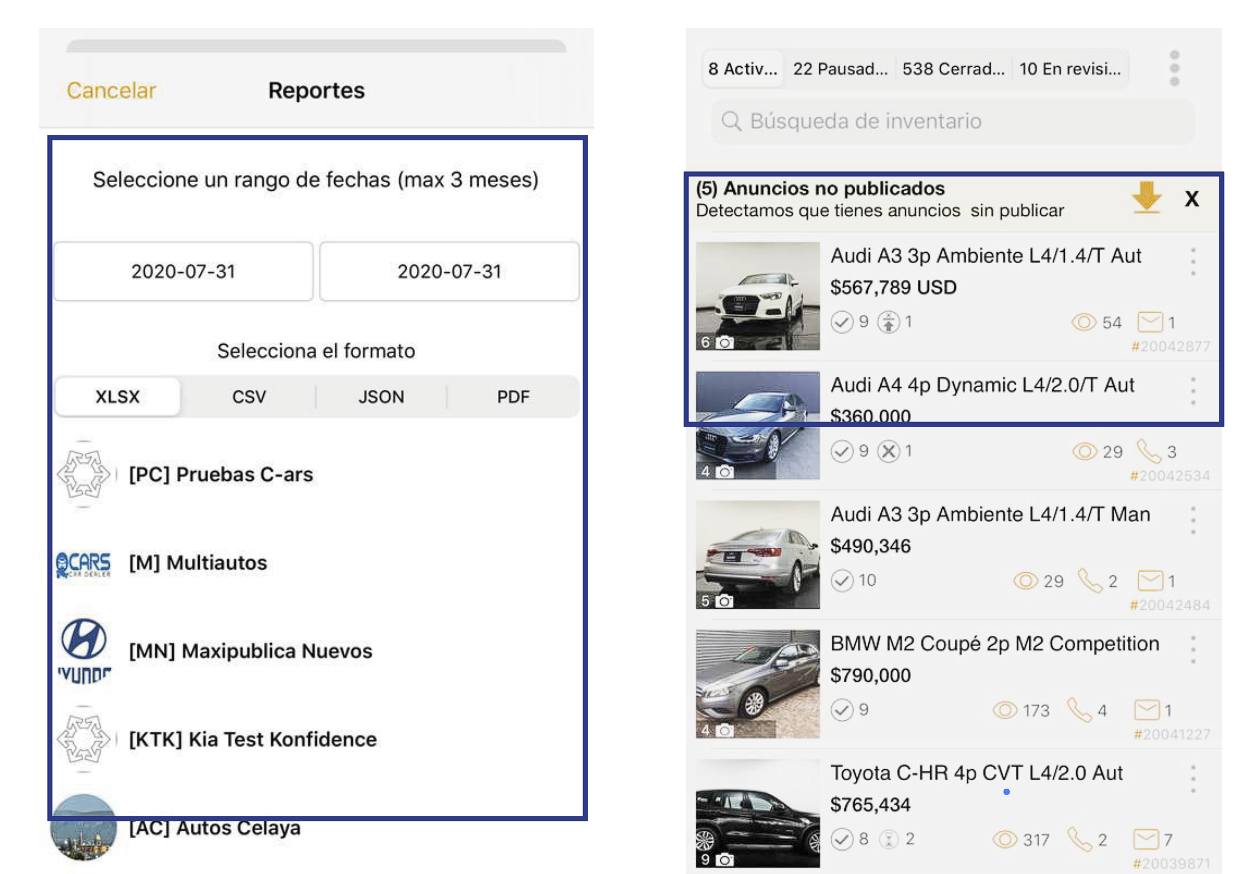Open the Audi A3 Ambiente Man listing photo
This screenshot has height=874, width=1239.
758,554
